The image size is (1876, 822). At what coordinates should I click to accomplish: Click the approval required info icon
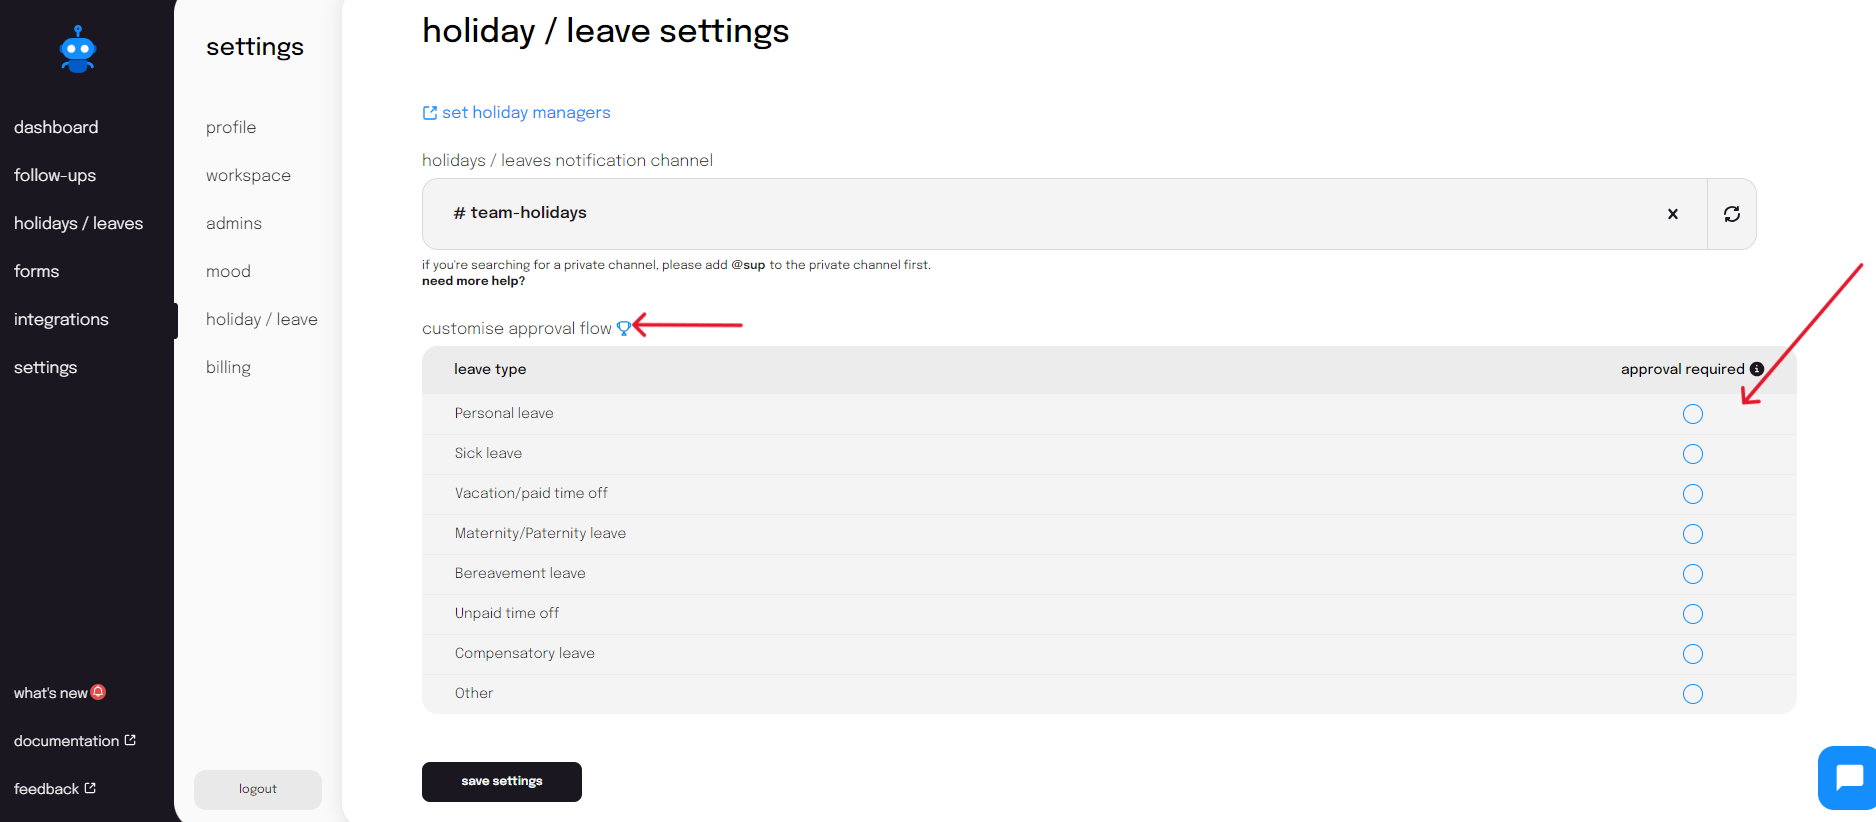[1757, 369]
